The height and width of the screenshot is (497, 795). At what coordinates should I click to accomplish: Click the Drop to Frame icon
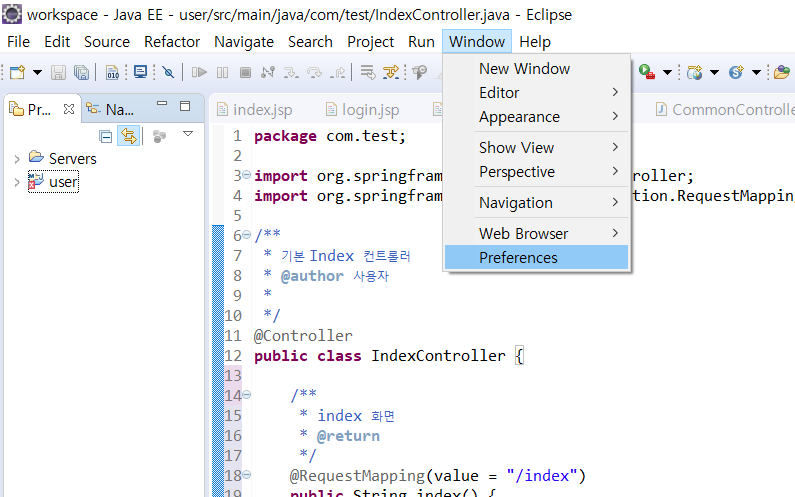coord(368,73)
